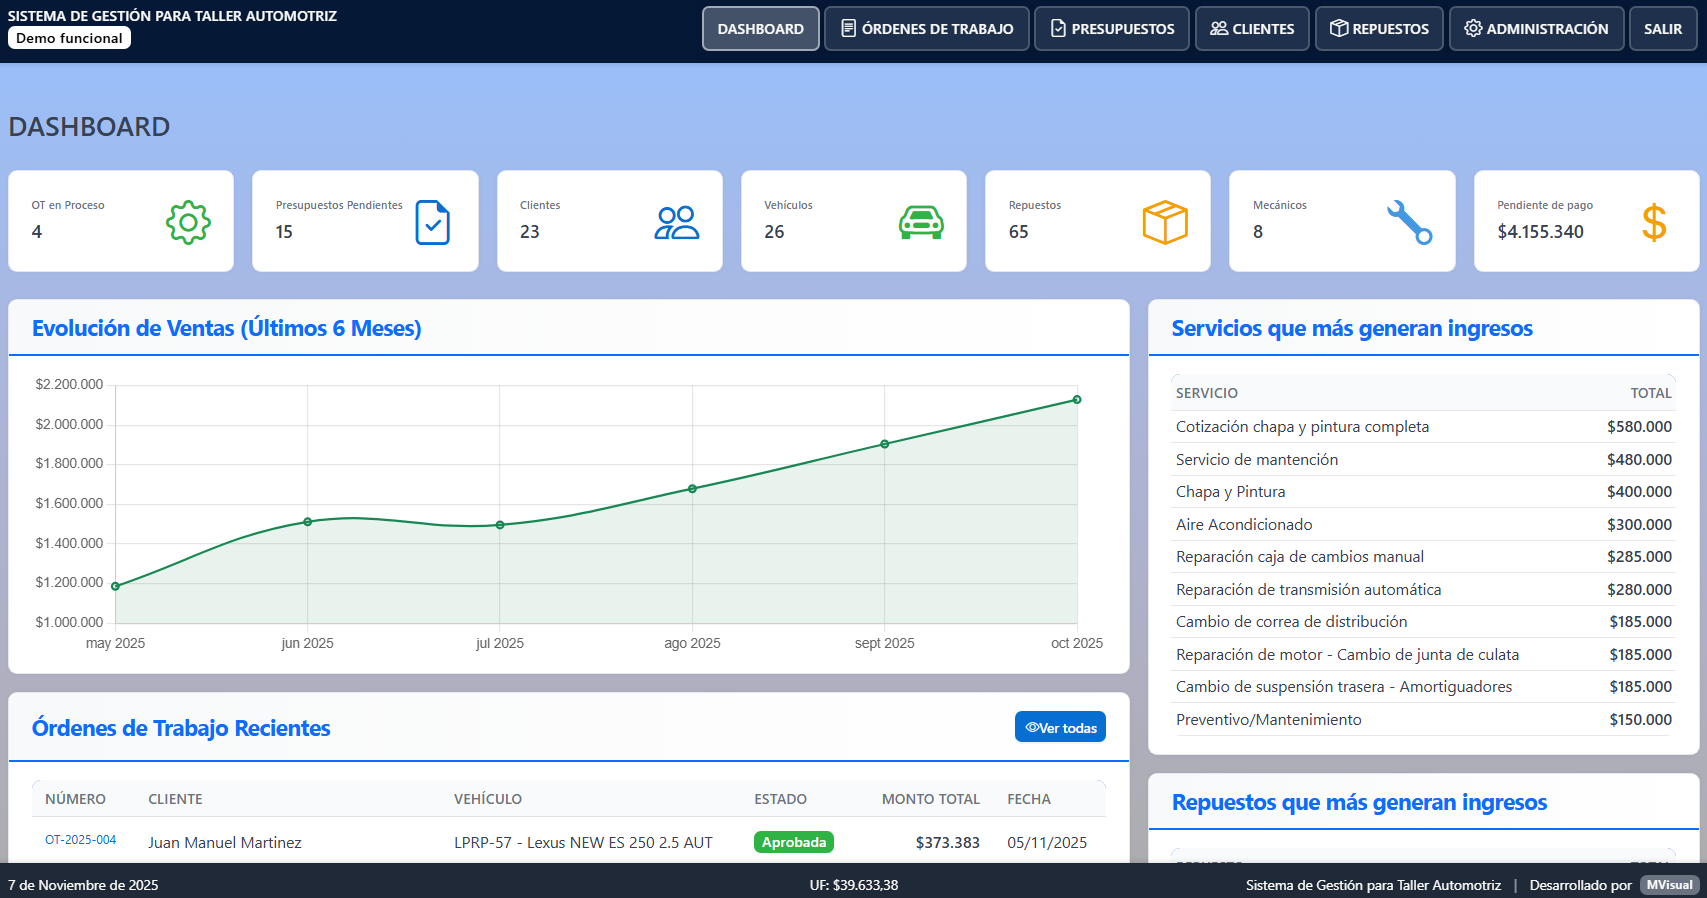
Task: Select the sept 2025 data point on sales chart
Action: coord(885,444)
